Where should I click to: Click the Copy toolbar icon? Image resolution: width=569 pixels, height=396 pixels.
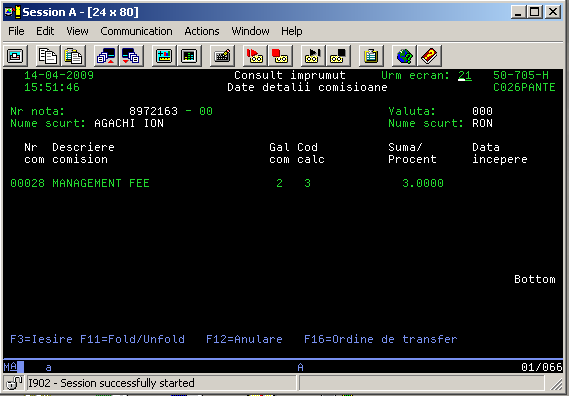coord(48,56)
